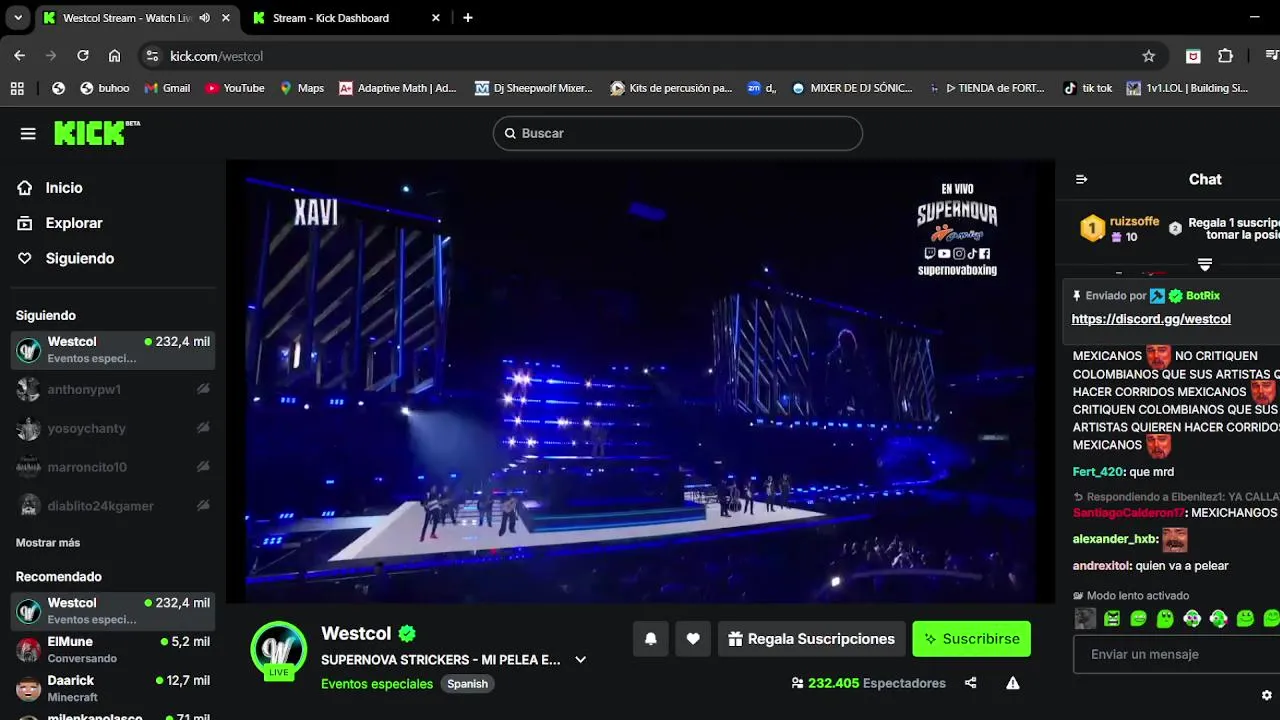
Task: Open offline channel yosoychanty
Action: click(113, 428)
